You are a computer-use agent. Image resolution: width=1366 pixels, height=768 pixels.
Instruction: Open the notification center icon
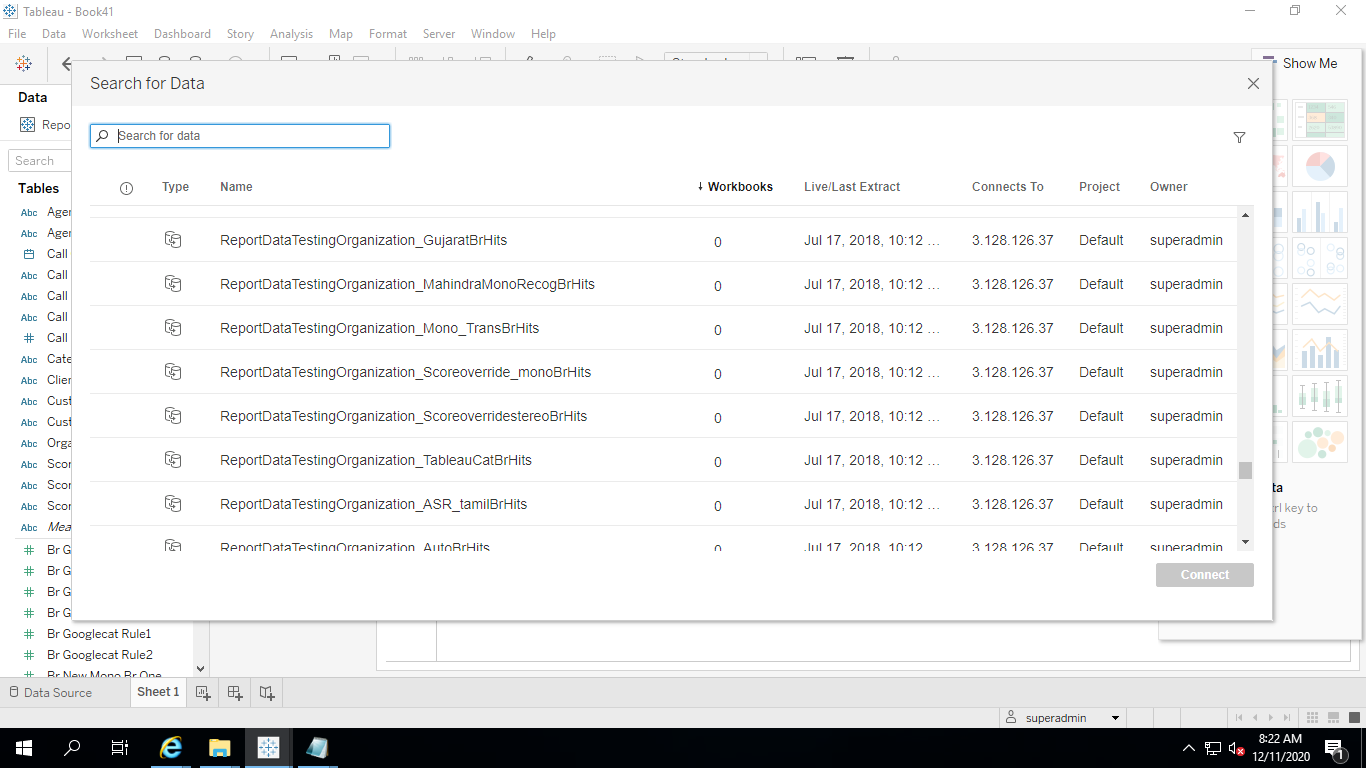coord(1334,748)
